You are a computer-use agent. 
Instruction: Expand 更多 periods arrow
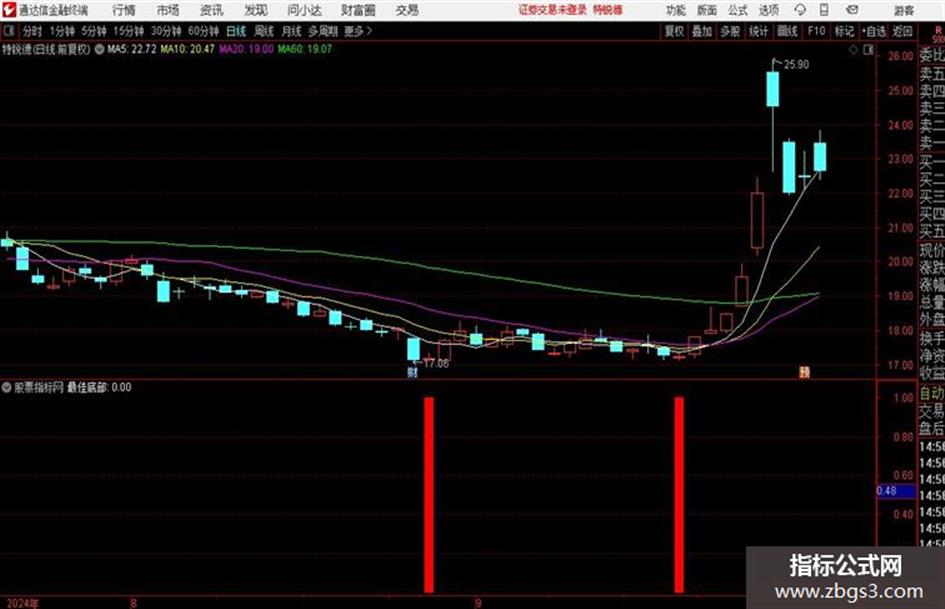pos(358,31)
